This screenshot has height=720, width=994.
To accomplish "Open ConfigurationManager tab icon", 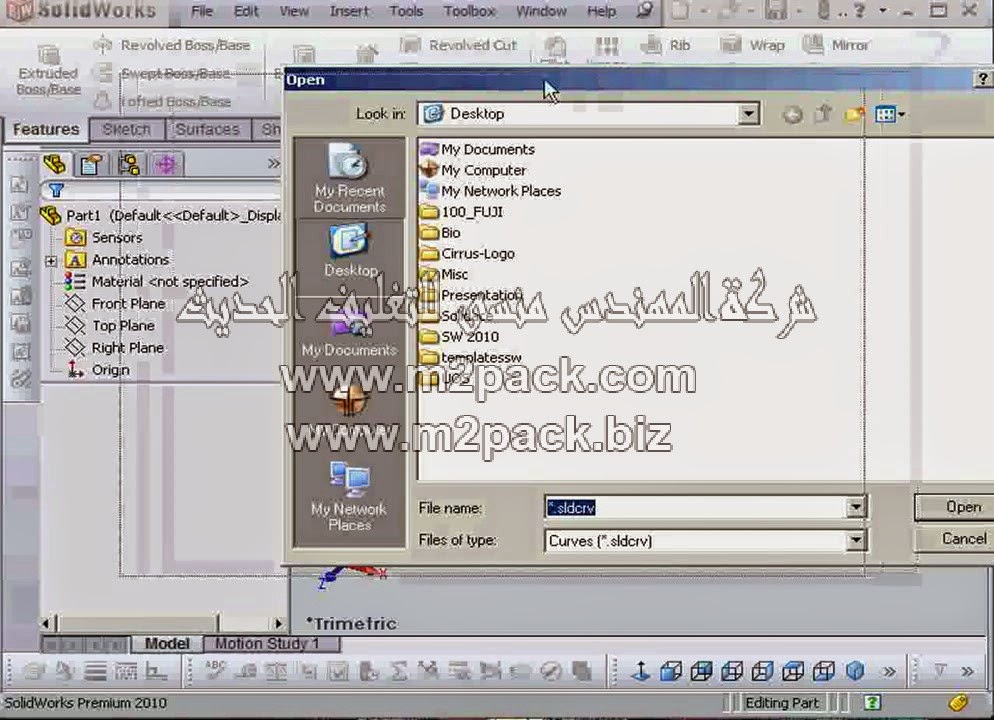I will (x=129, y=165).
